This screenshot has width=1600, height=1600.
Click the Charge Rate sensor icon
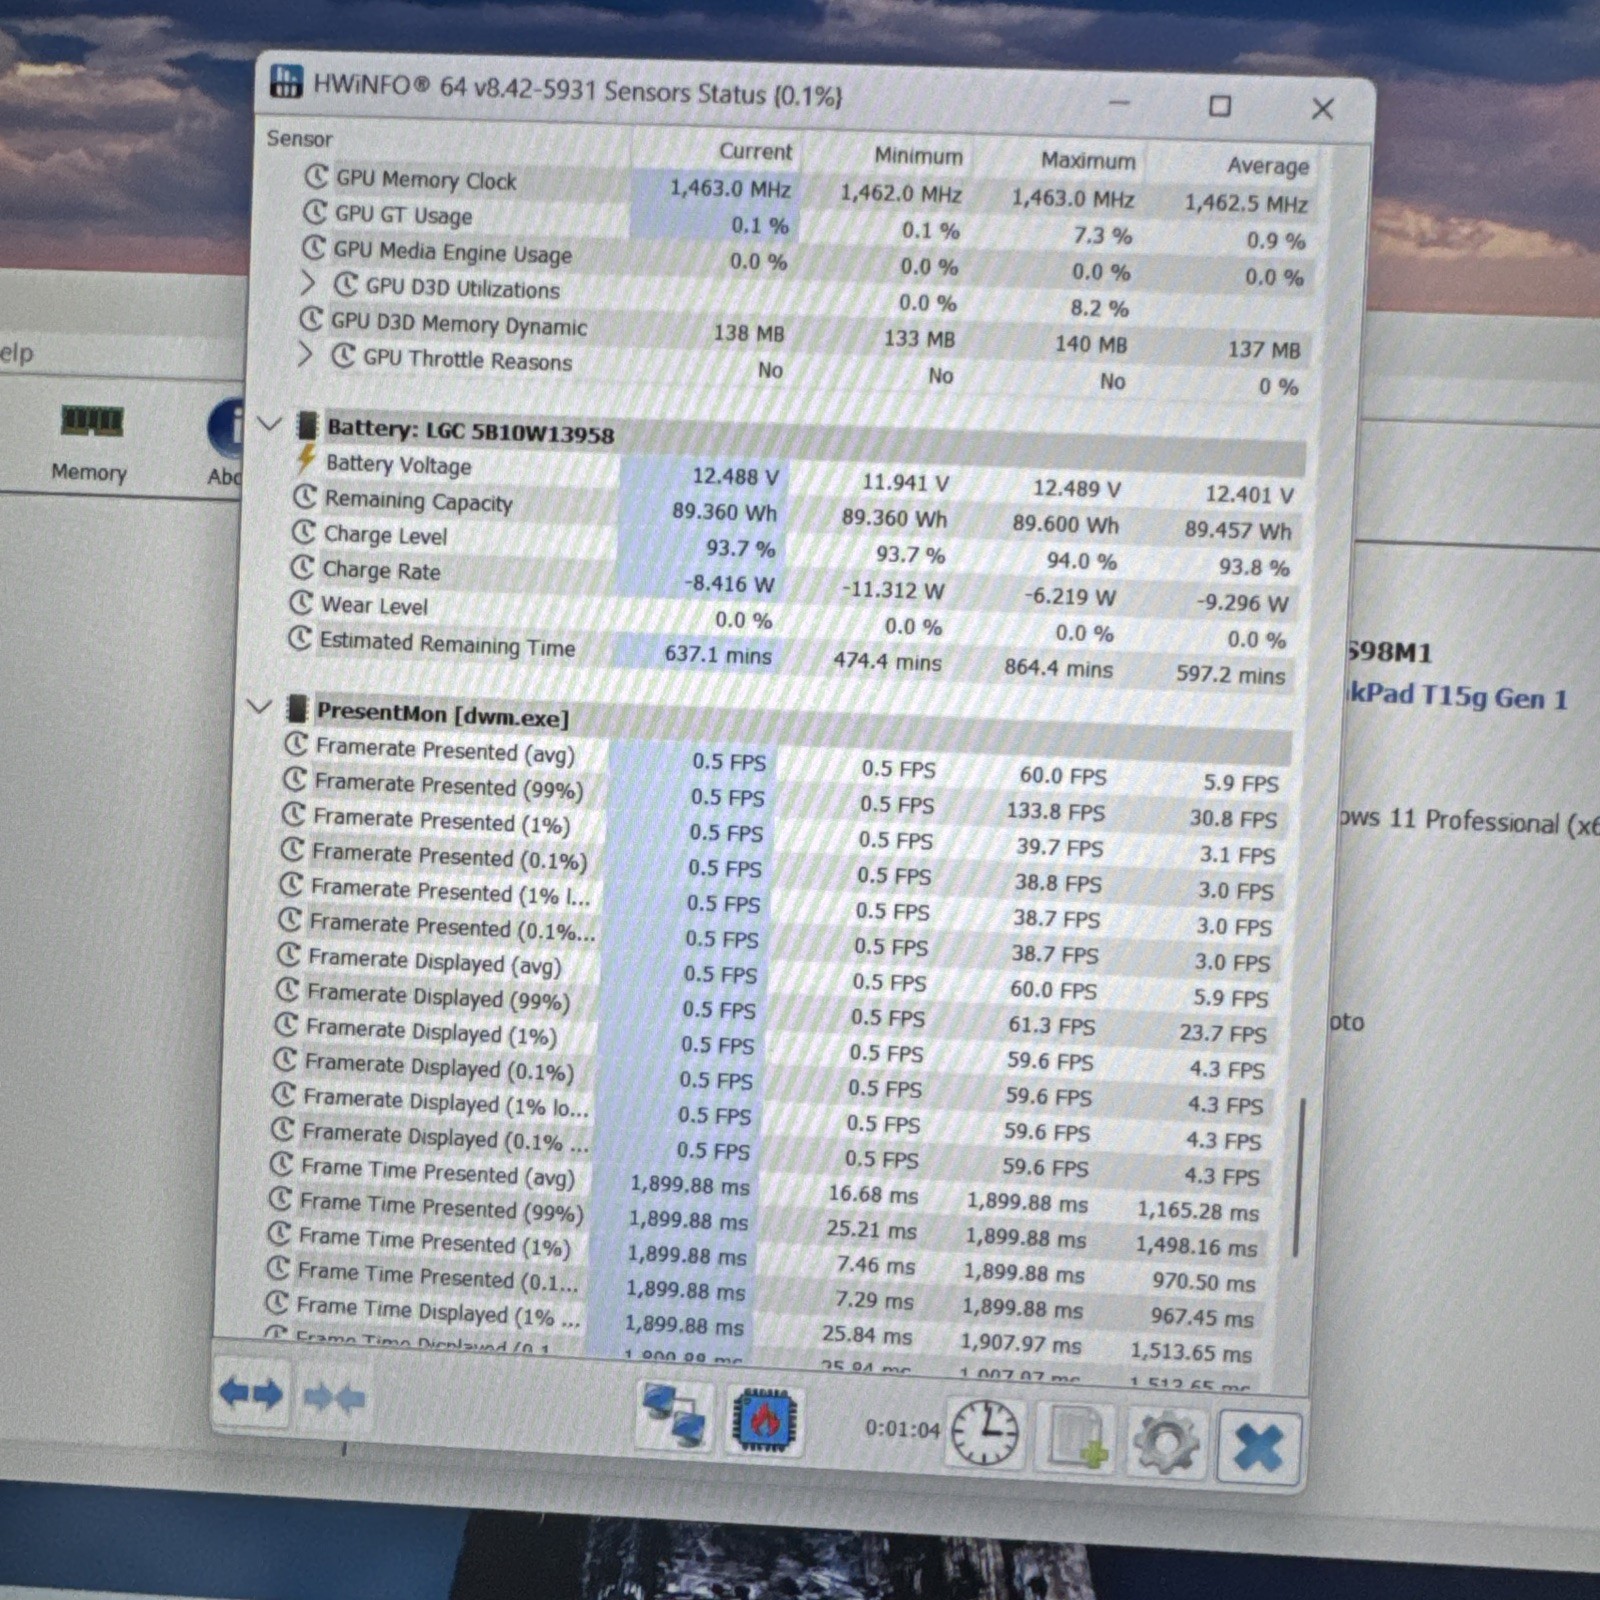click(x=302, y=568)
